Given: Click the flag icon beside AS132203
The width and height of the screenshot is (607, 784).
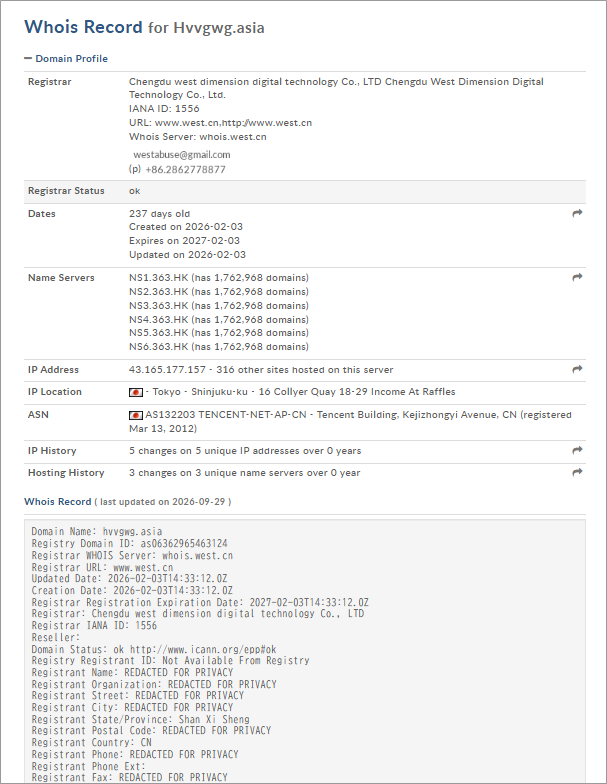Looking at the screenshot, I should [x=136, y=416].
